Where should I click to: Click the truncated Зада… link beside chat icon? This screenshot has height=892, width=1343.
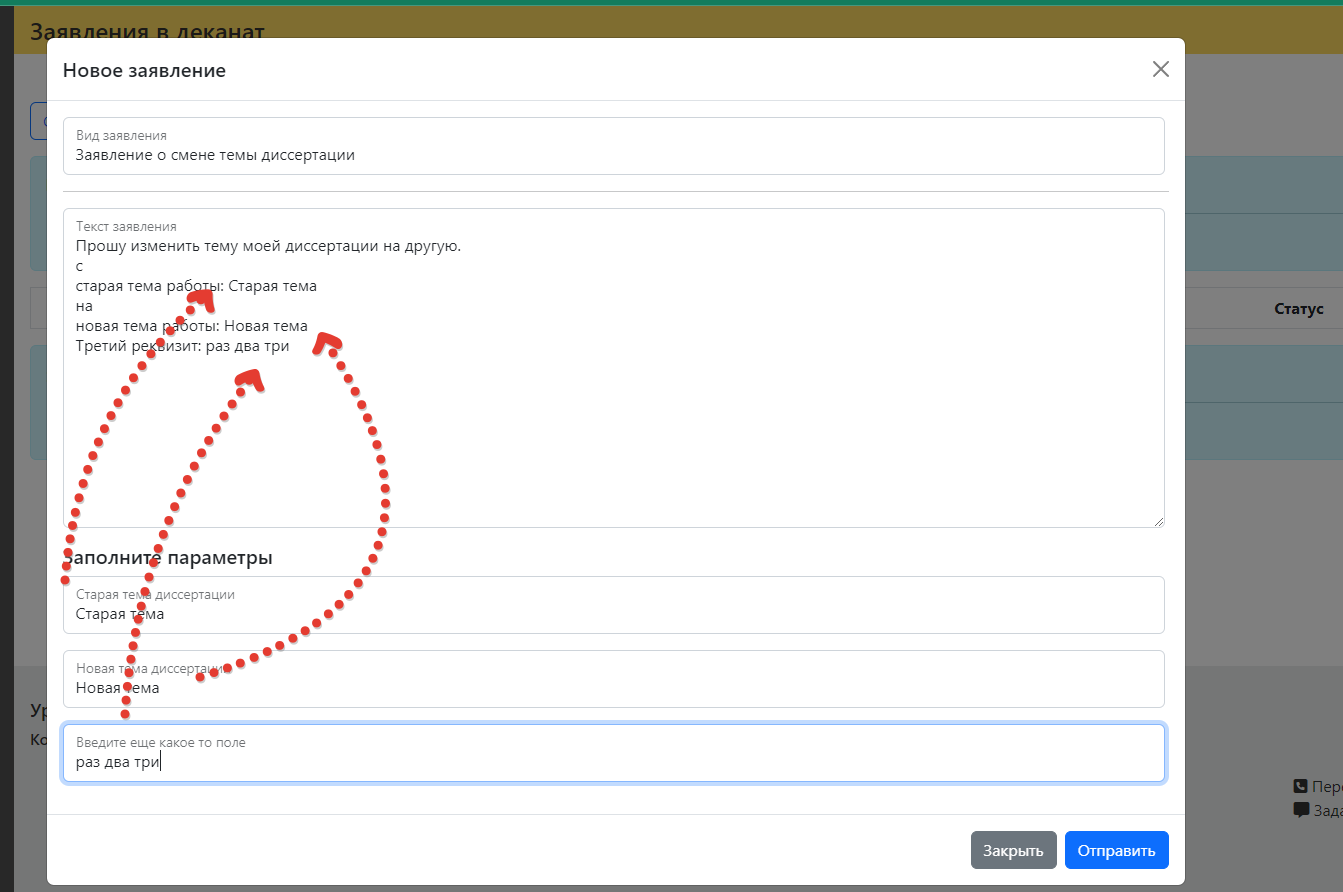pos(1327,810)
